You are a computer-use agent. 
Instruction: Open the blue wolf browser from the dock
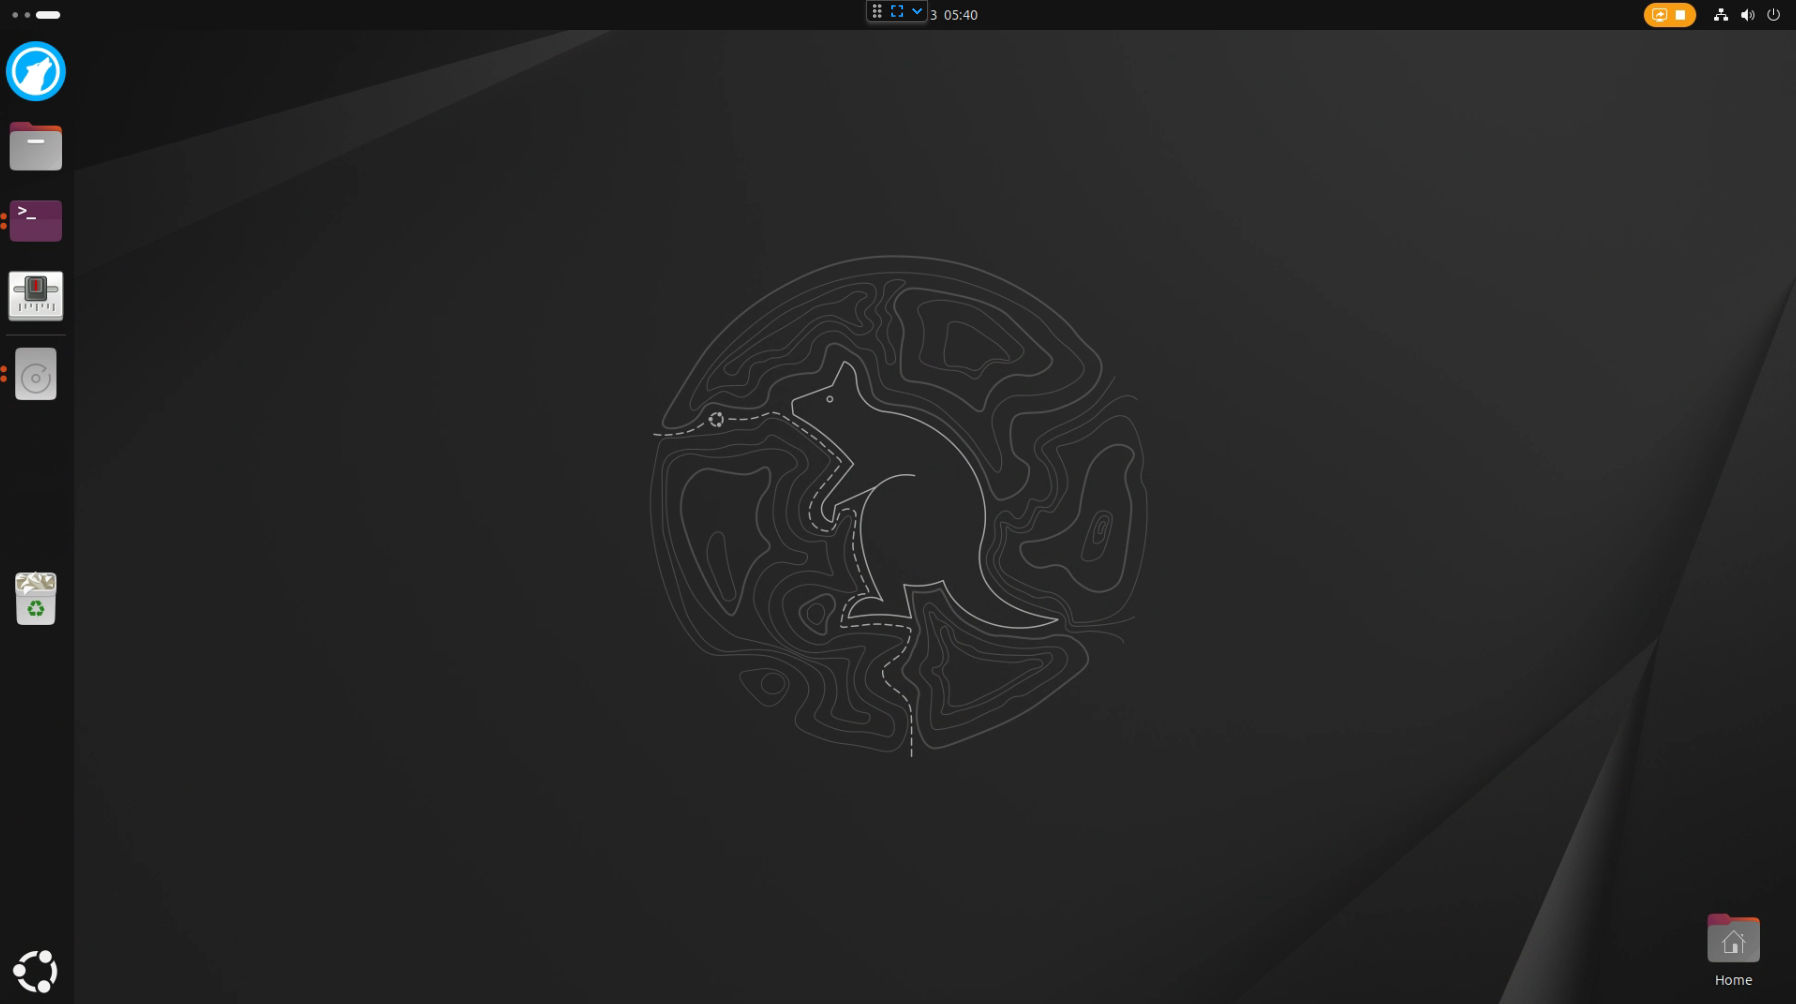[x=35, y=71]
